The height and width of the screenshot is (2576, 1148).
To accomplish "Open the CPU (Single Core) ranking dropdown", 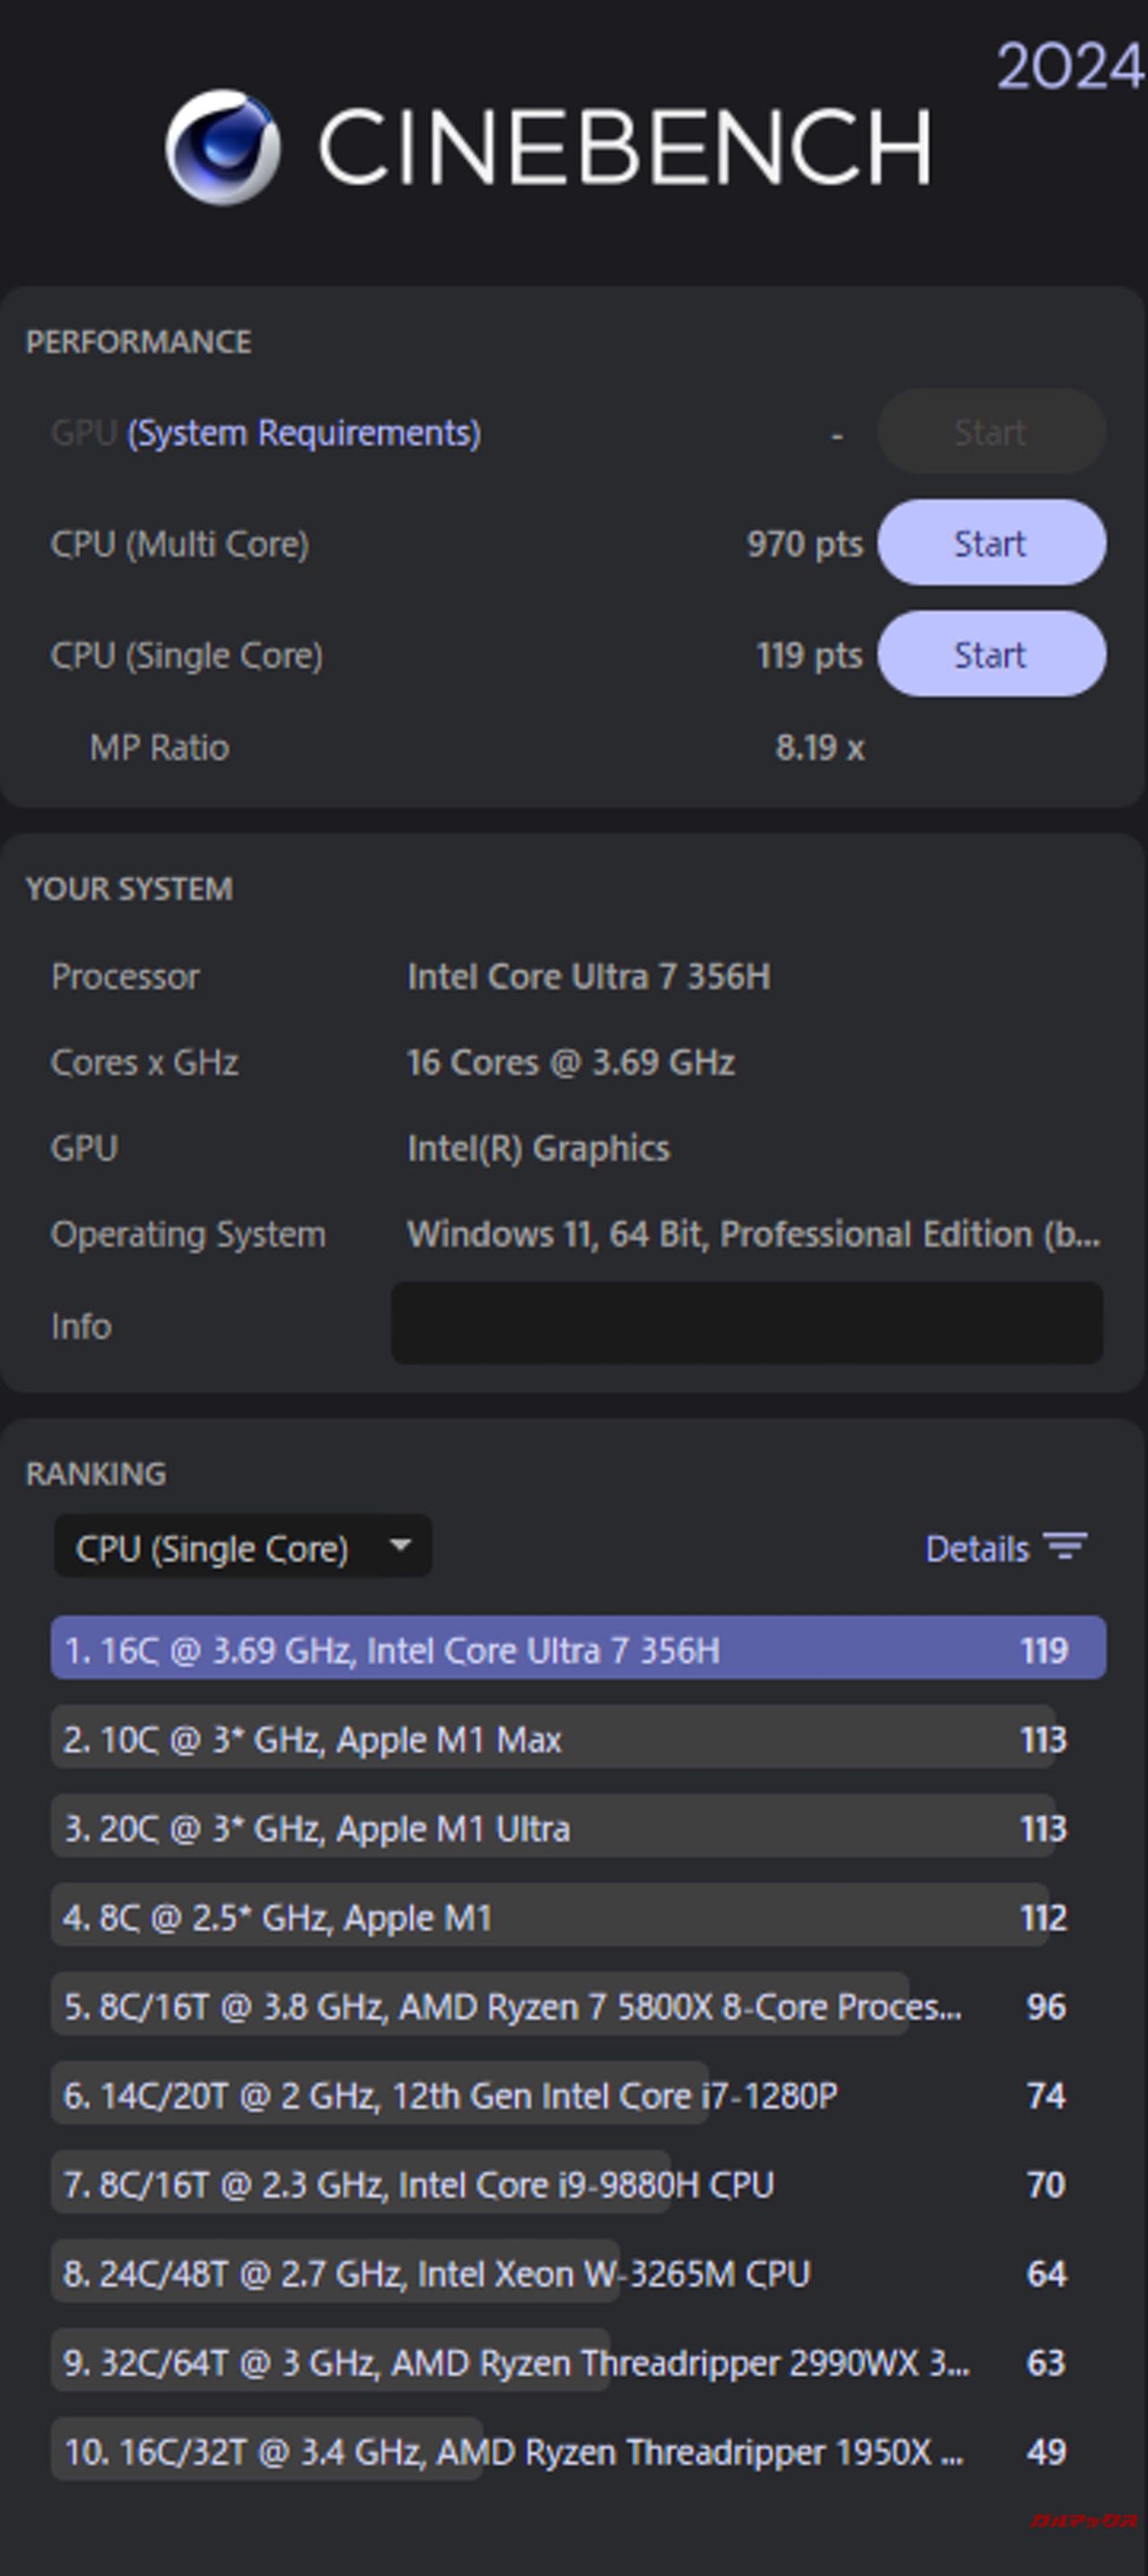I will coord(243,1547).
